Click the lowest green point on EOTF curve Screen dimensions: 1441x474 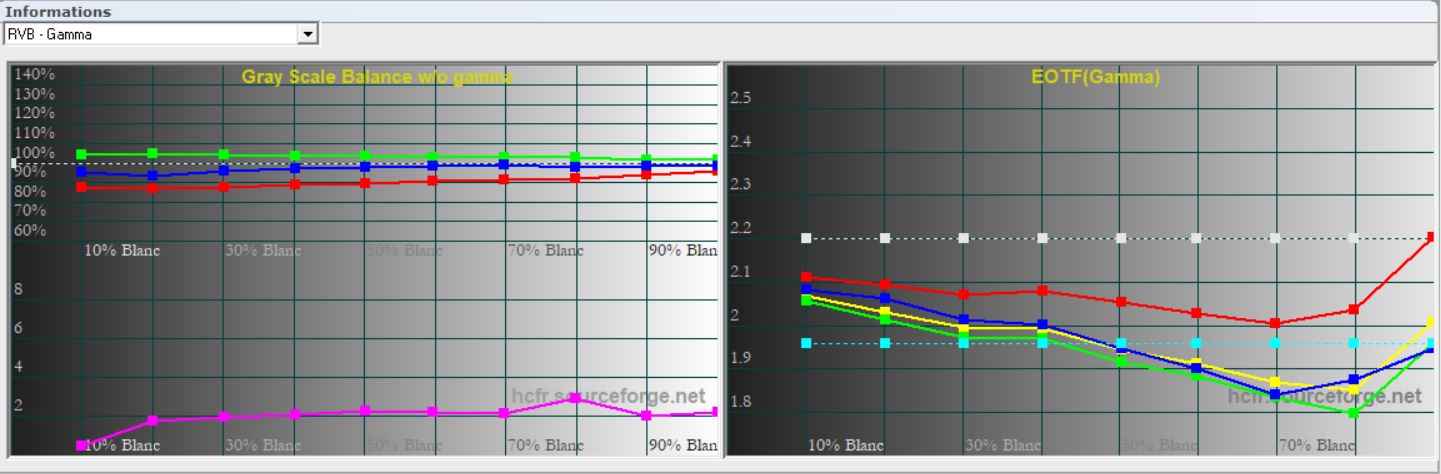point(1353,413)
